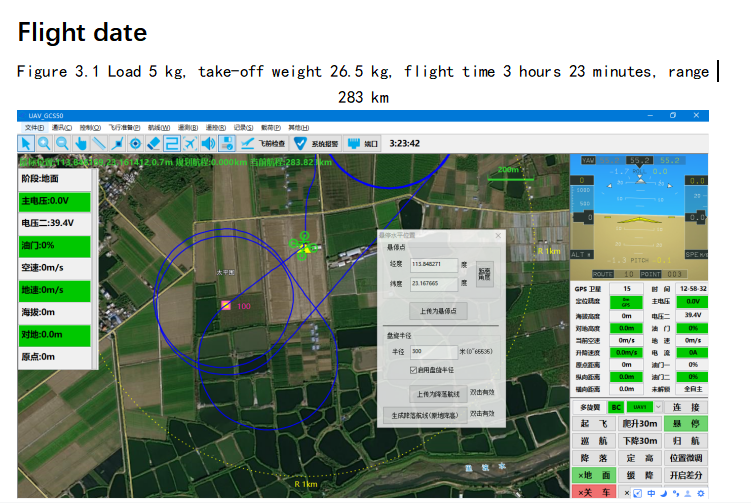
Task: Open the 通讯(C) menu
Action: point(62,128)
